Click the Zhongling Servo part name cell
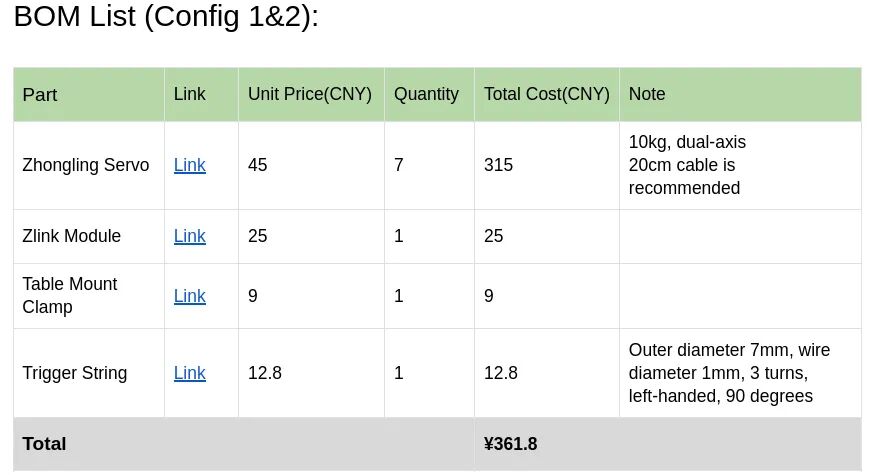 click(86, 165)
